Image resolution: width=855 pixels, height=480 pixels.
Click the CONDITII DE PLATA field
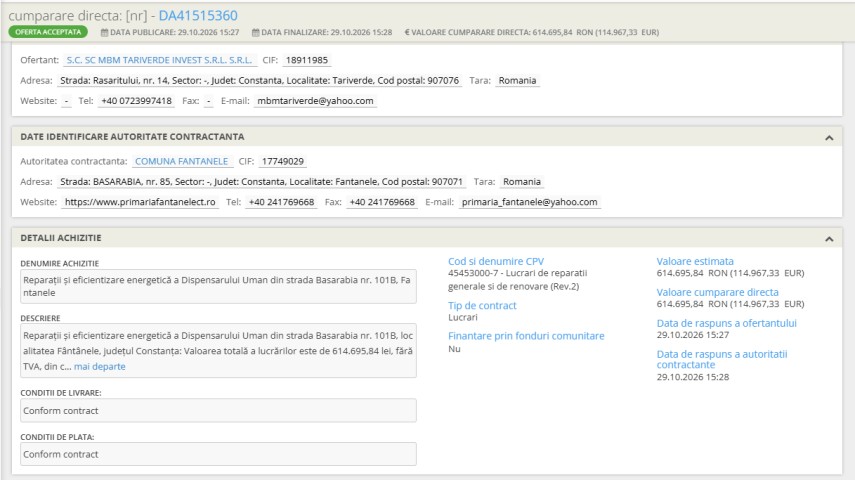point(218,454)
